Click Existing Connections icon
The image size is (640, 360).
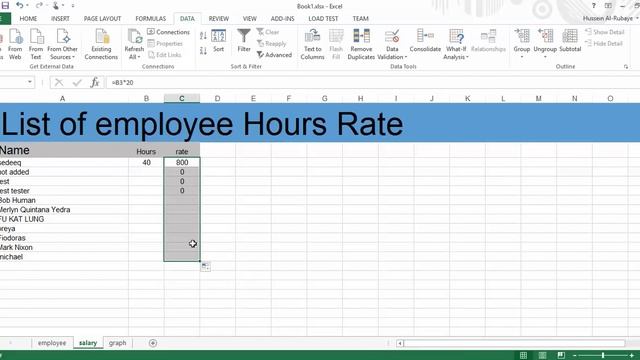101,44
